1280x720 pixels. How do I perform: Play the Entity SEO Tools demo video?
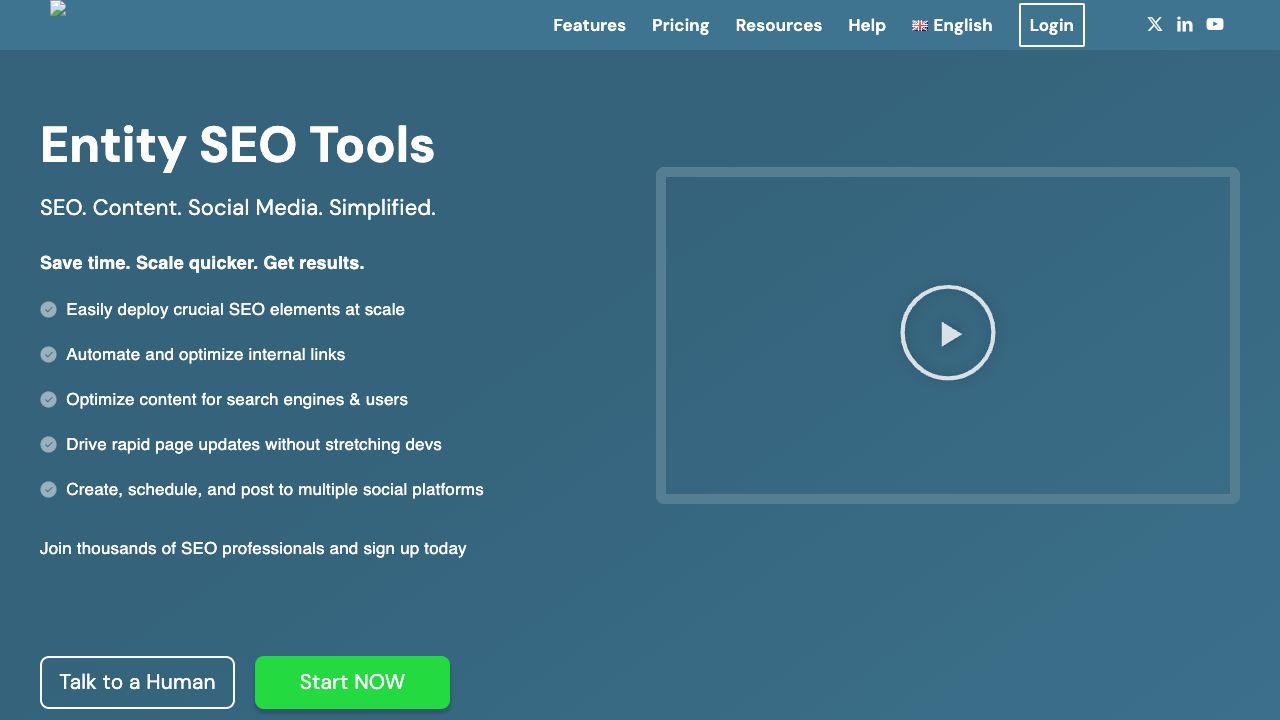point(947,332)
